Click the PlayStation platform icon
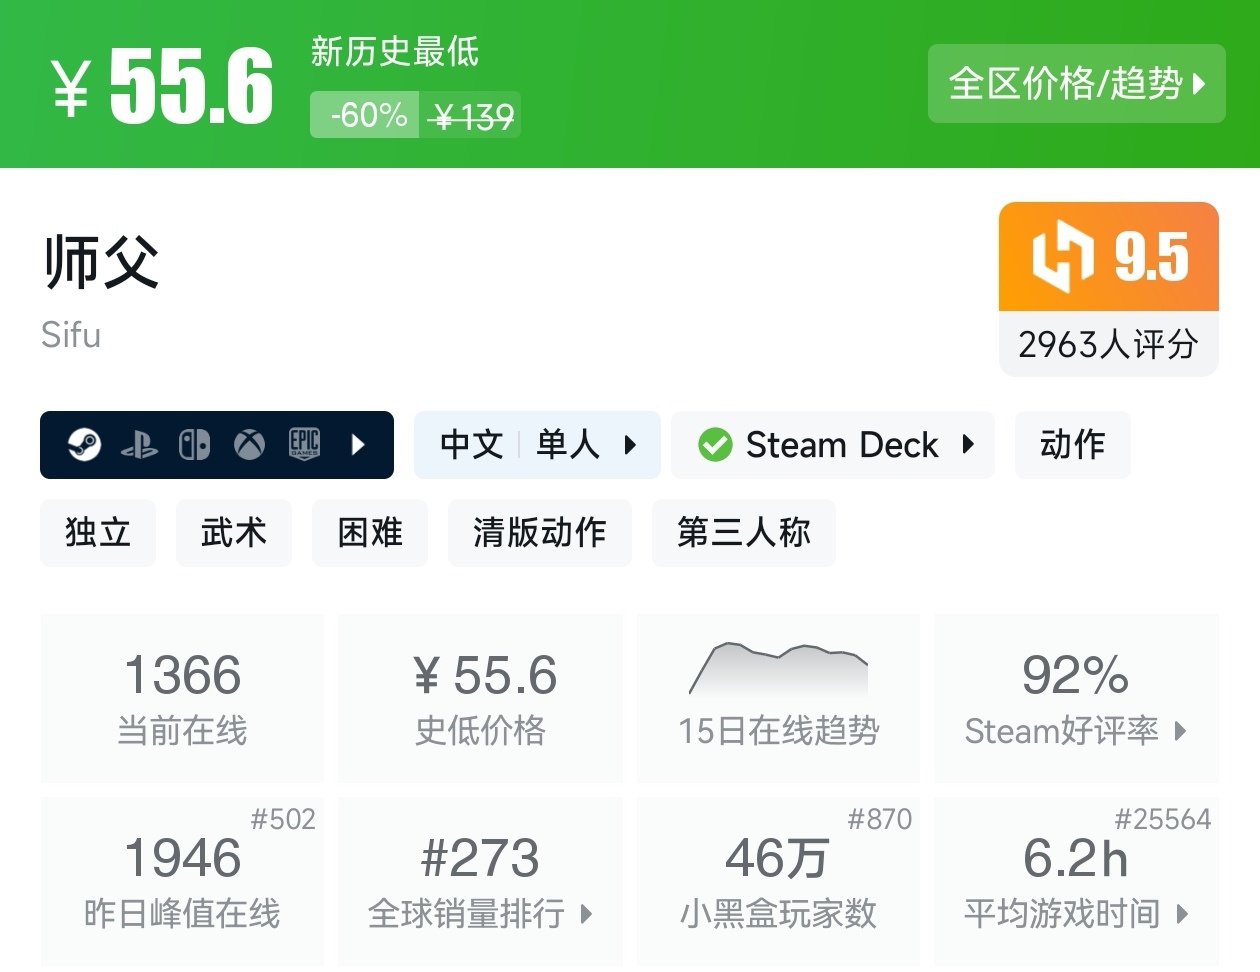Image resolution: width=1260 pixels, height=972 pixels. click(x=139, y=445)
